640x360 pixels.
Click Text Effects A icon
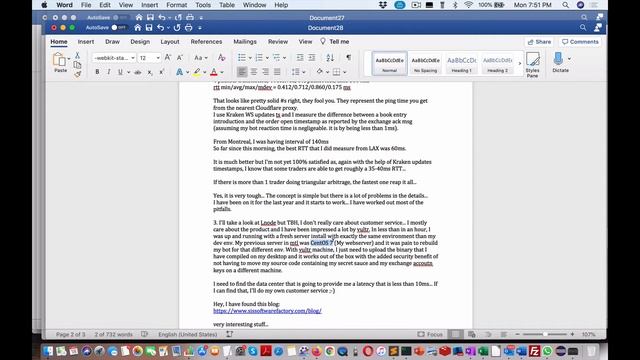tap(179, 72)
